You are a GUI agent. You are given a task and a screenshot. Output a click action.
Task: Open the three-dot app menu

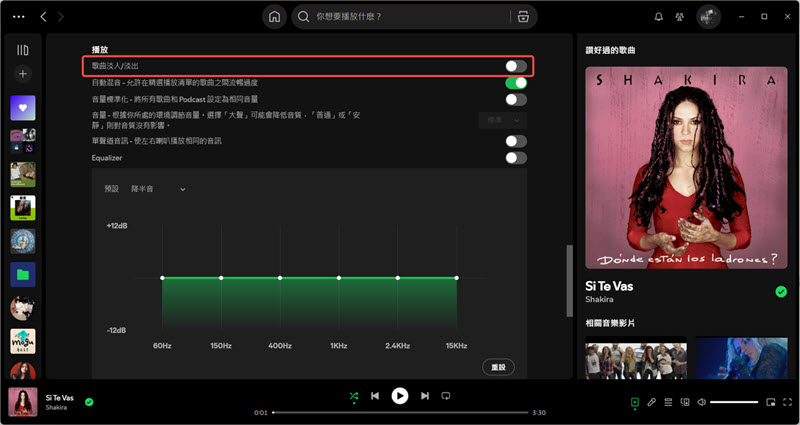(x=18, y=17)
